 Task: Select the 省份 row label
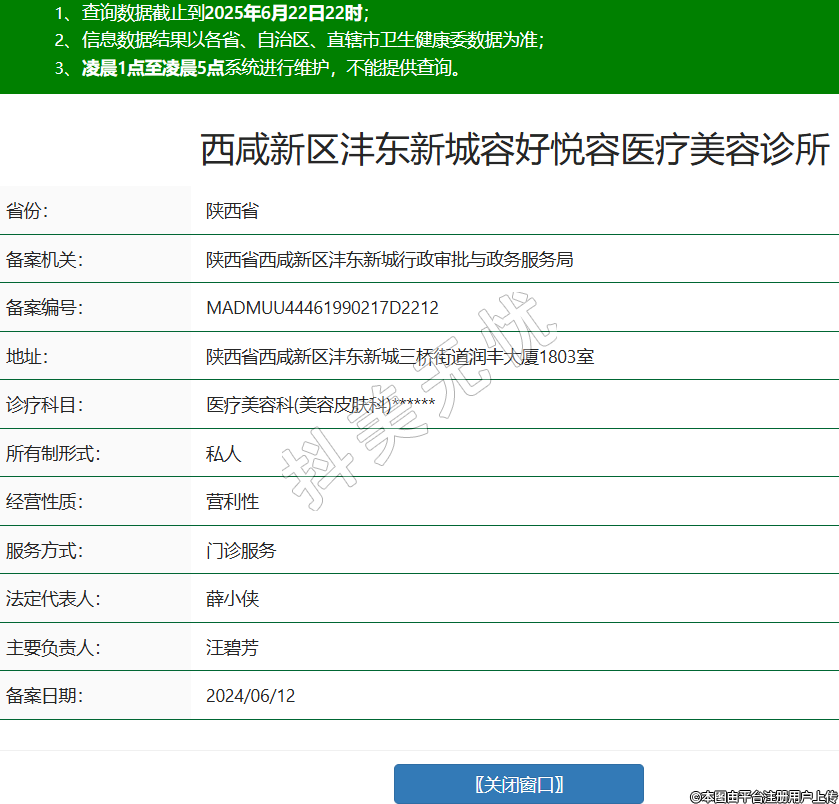click(x=27, y=211)
